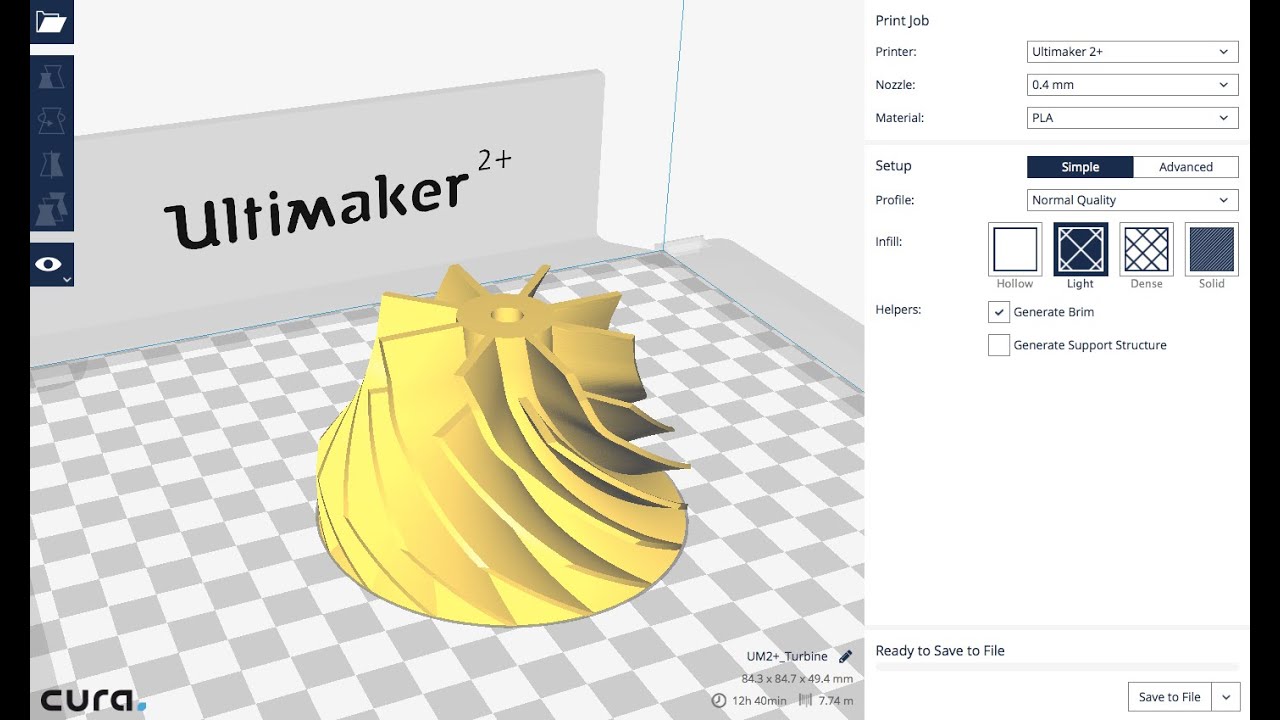Expand the Nozzle size dropdown
Viewport: 1280px width, 720px height.
[1132, 85]
